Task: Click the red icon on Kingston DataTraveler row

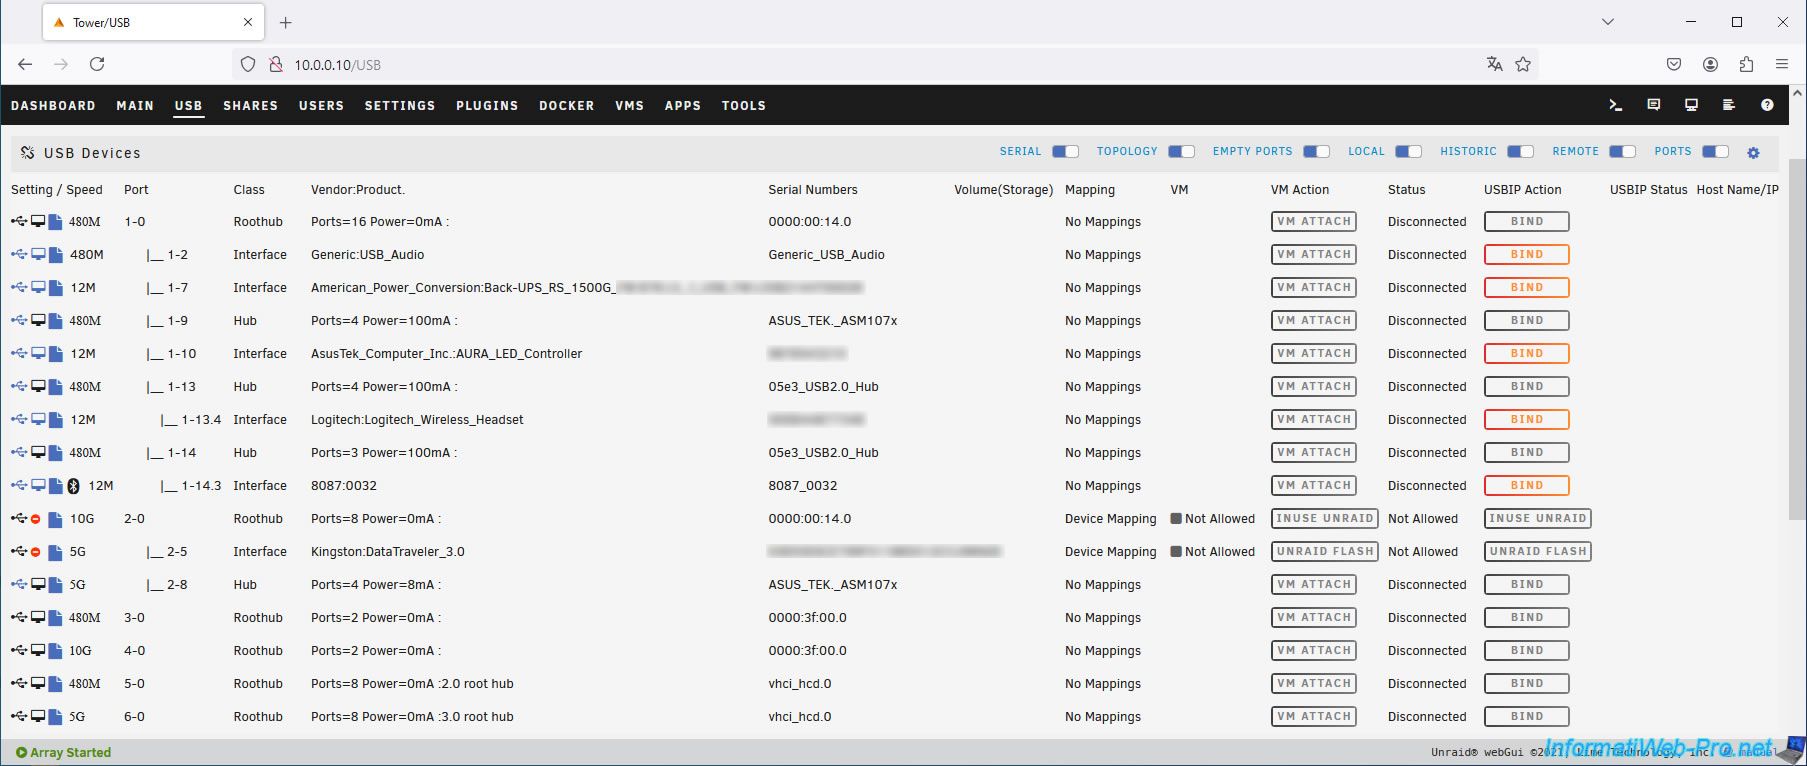Action: tap(36, 552)
